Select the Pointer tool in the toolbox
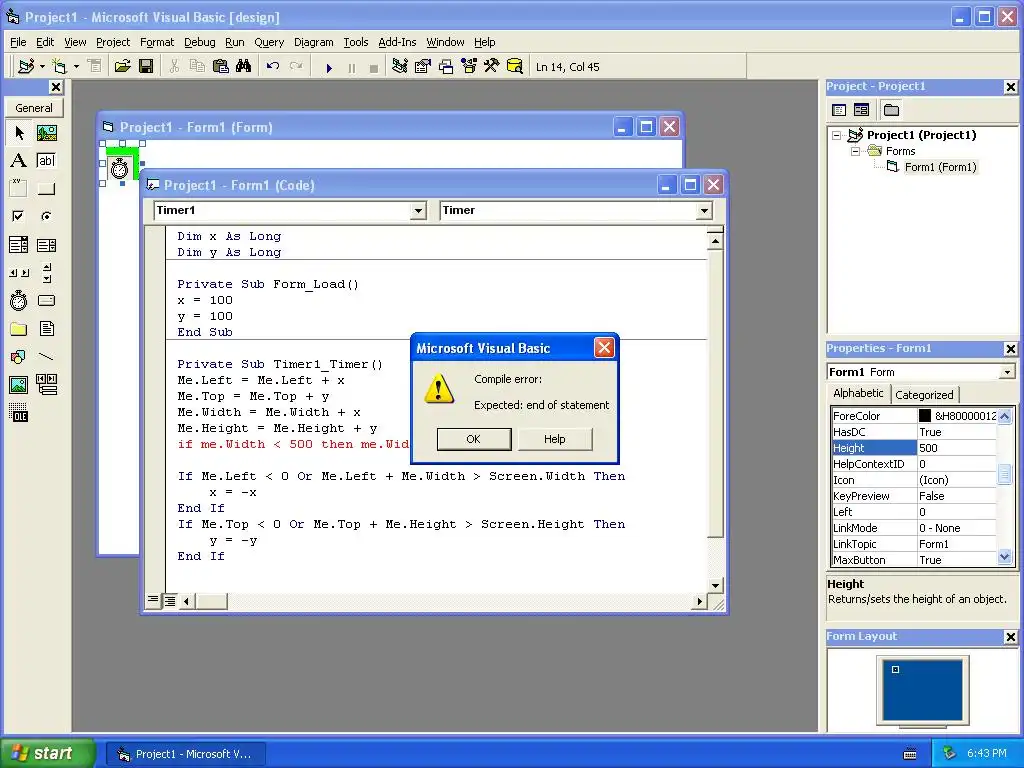 [19, 133]
